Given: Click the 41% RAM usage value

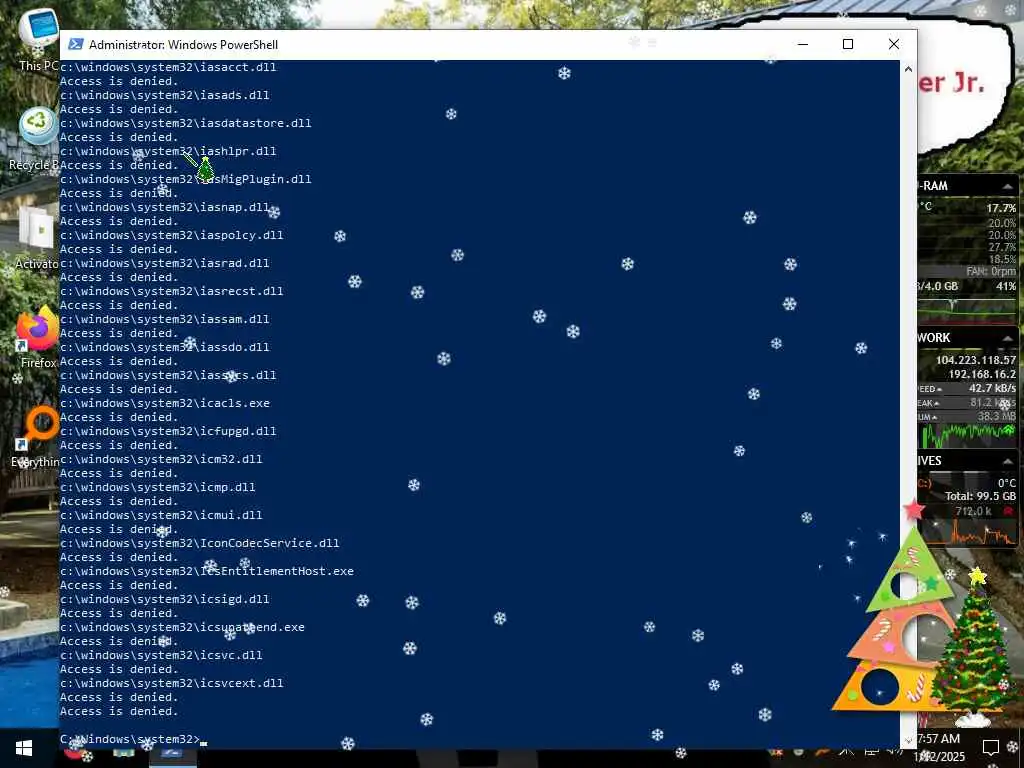Looking at the screenshot, I should point(1006,286).
